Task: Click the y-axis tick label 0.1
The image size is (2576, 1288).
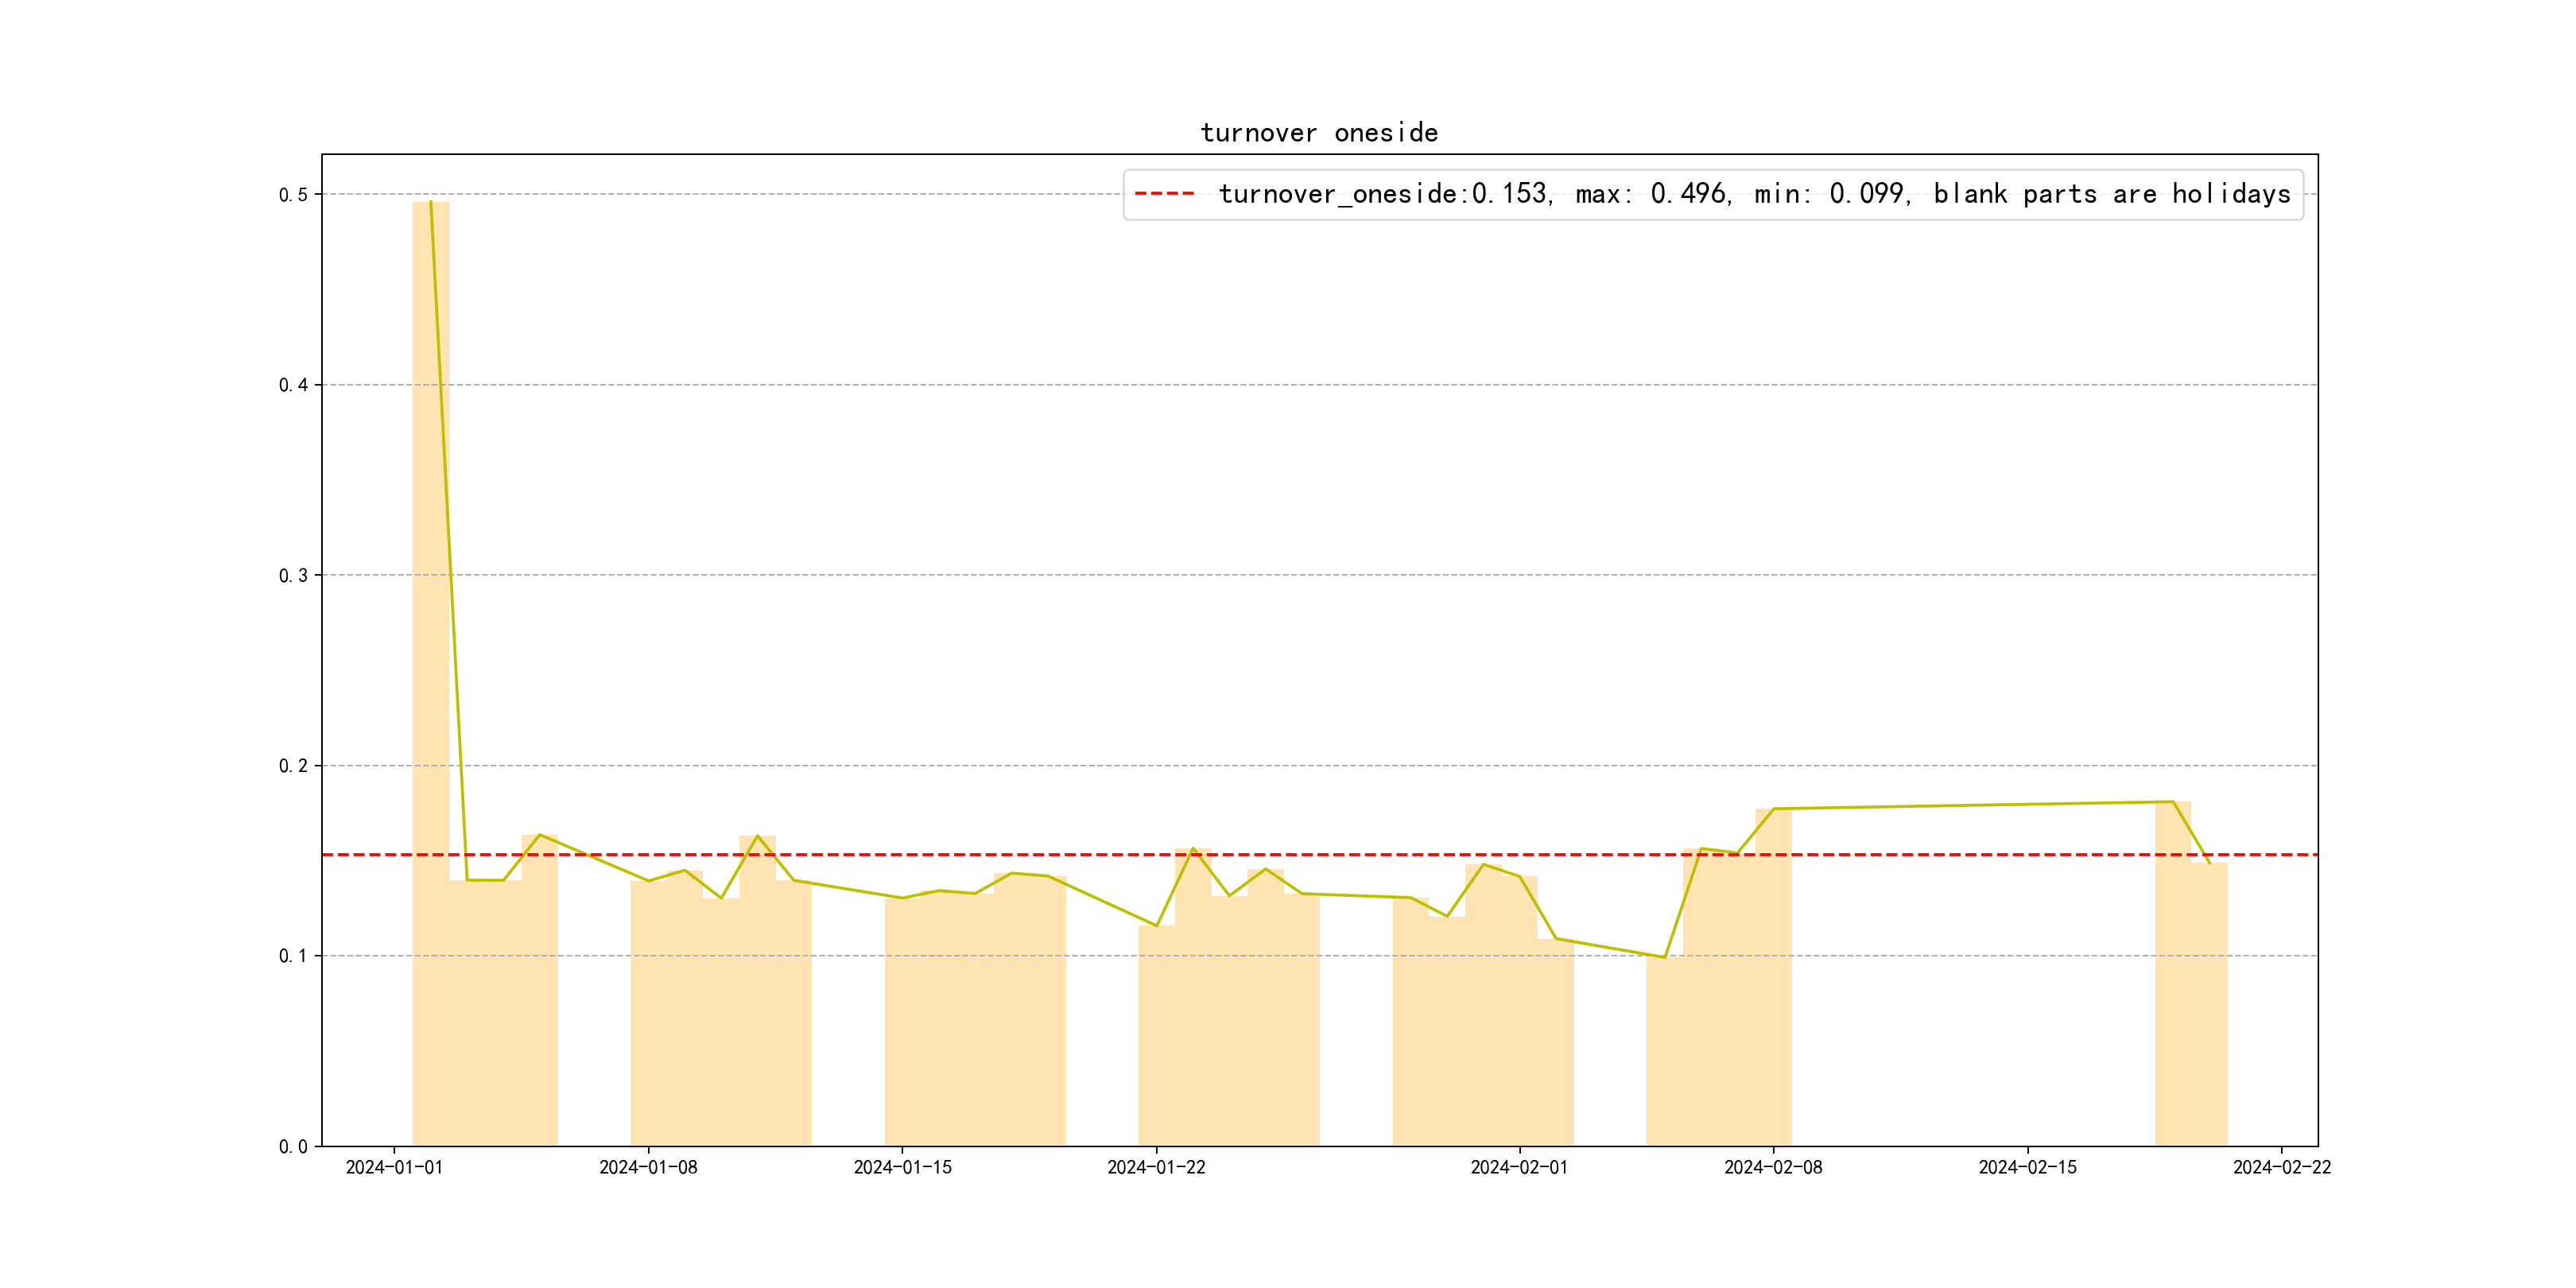Action: pyautogui.click(x=293, y=956)
